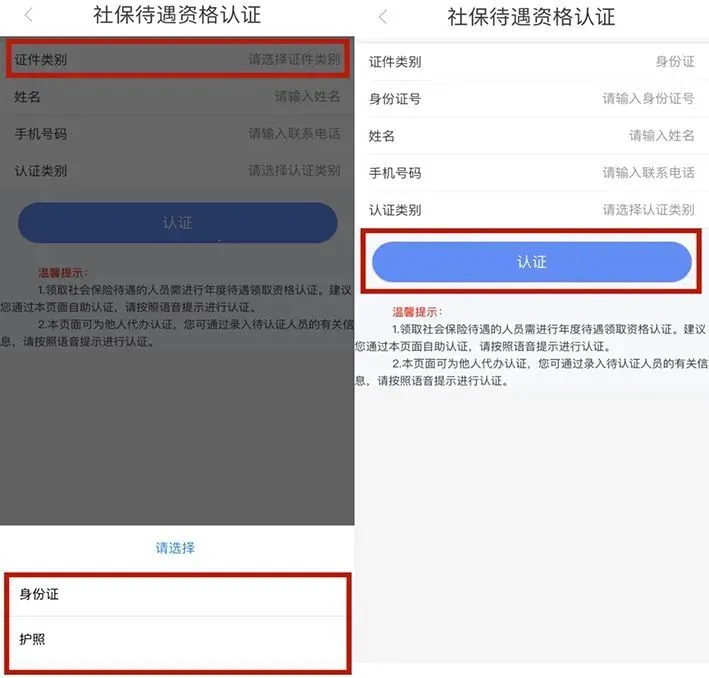This screenshot has width=709, height=678.
Task: Choose 护照 from the picker list
Action: [177, 639]
